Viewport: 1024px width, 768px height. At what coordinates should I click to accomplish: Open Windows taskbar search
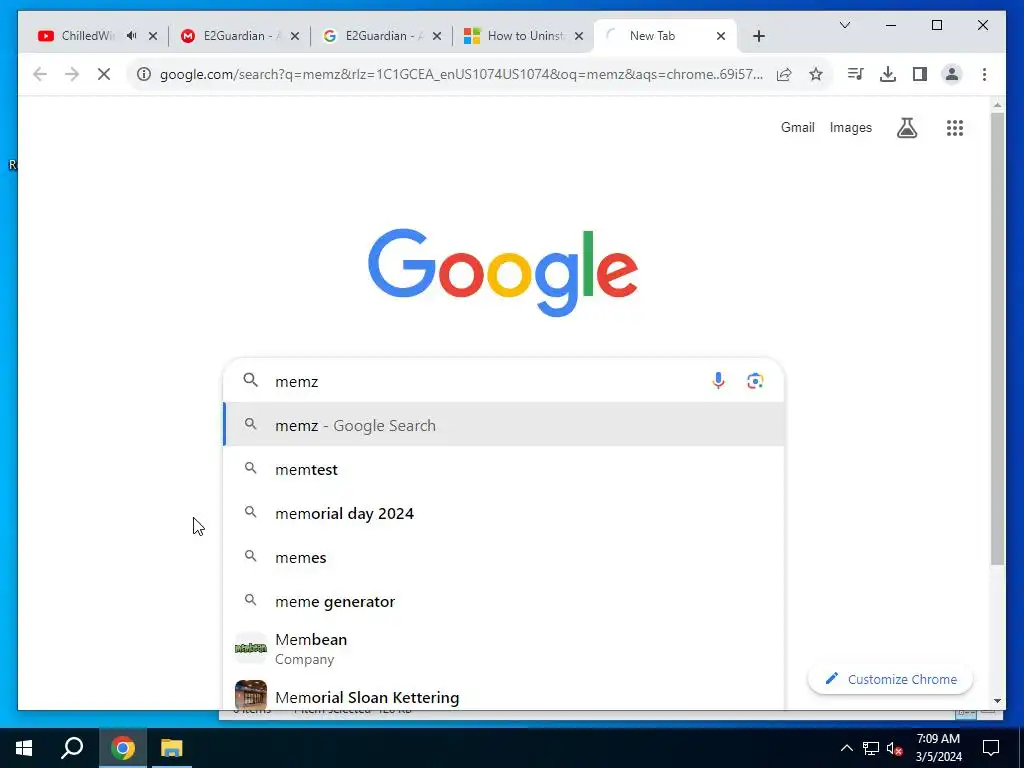pos(72,748)
